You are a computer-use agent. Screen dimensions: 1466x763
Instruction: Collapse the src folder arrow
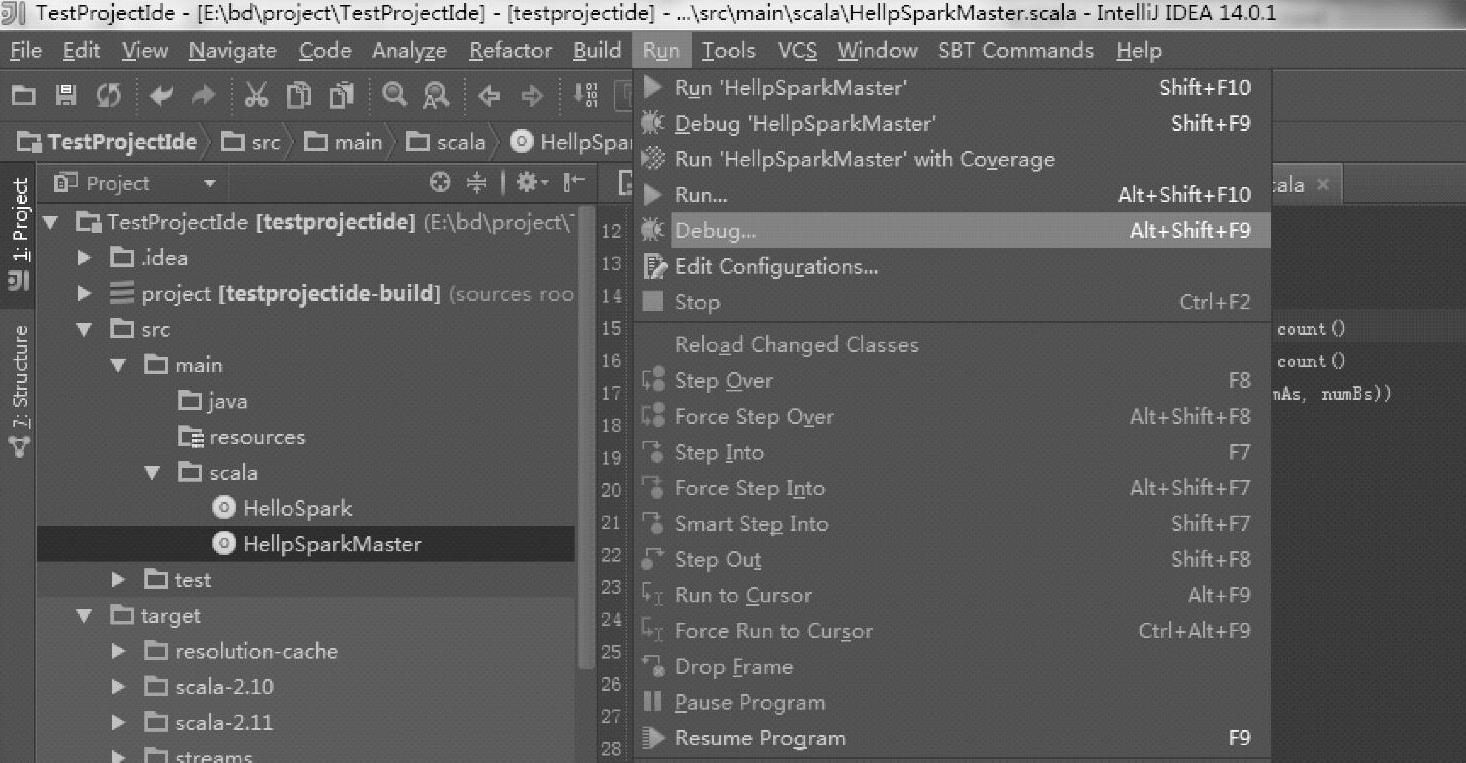coord(85,330)
